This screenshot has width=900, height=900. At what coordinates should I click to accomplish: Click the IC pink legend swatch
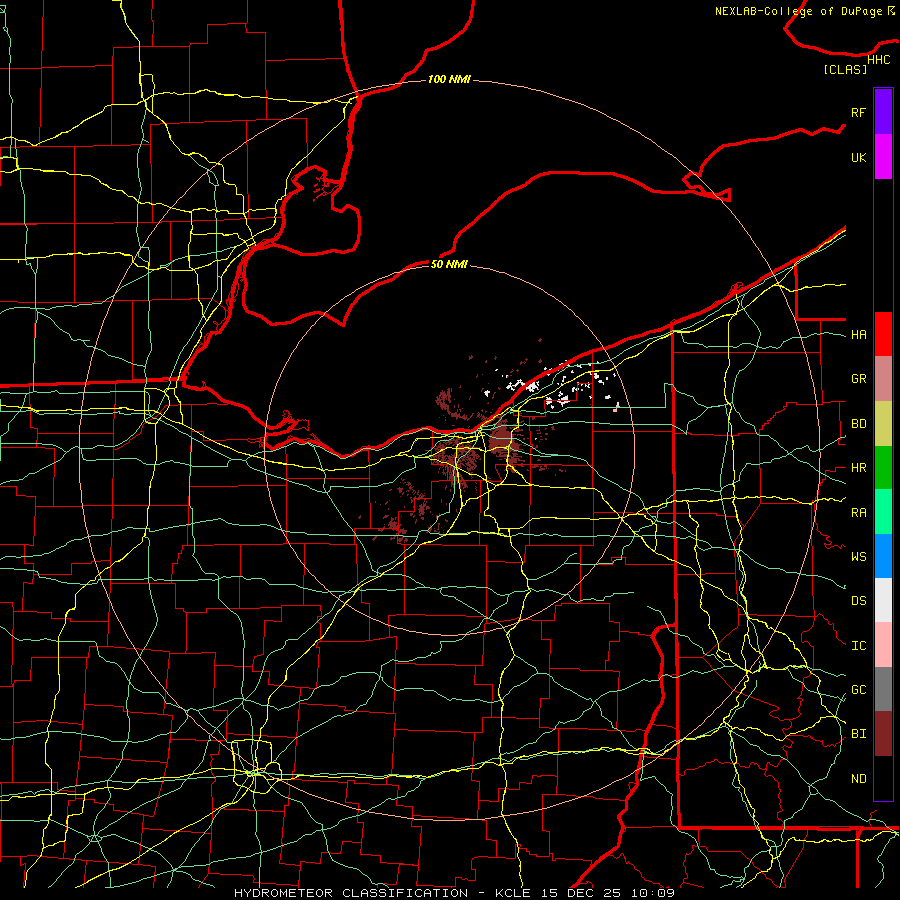[x=883, y=645]
